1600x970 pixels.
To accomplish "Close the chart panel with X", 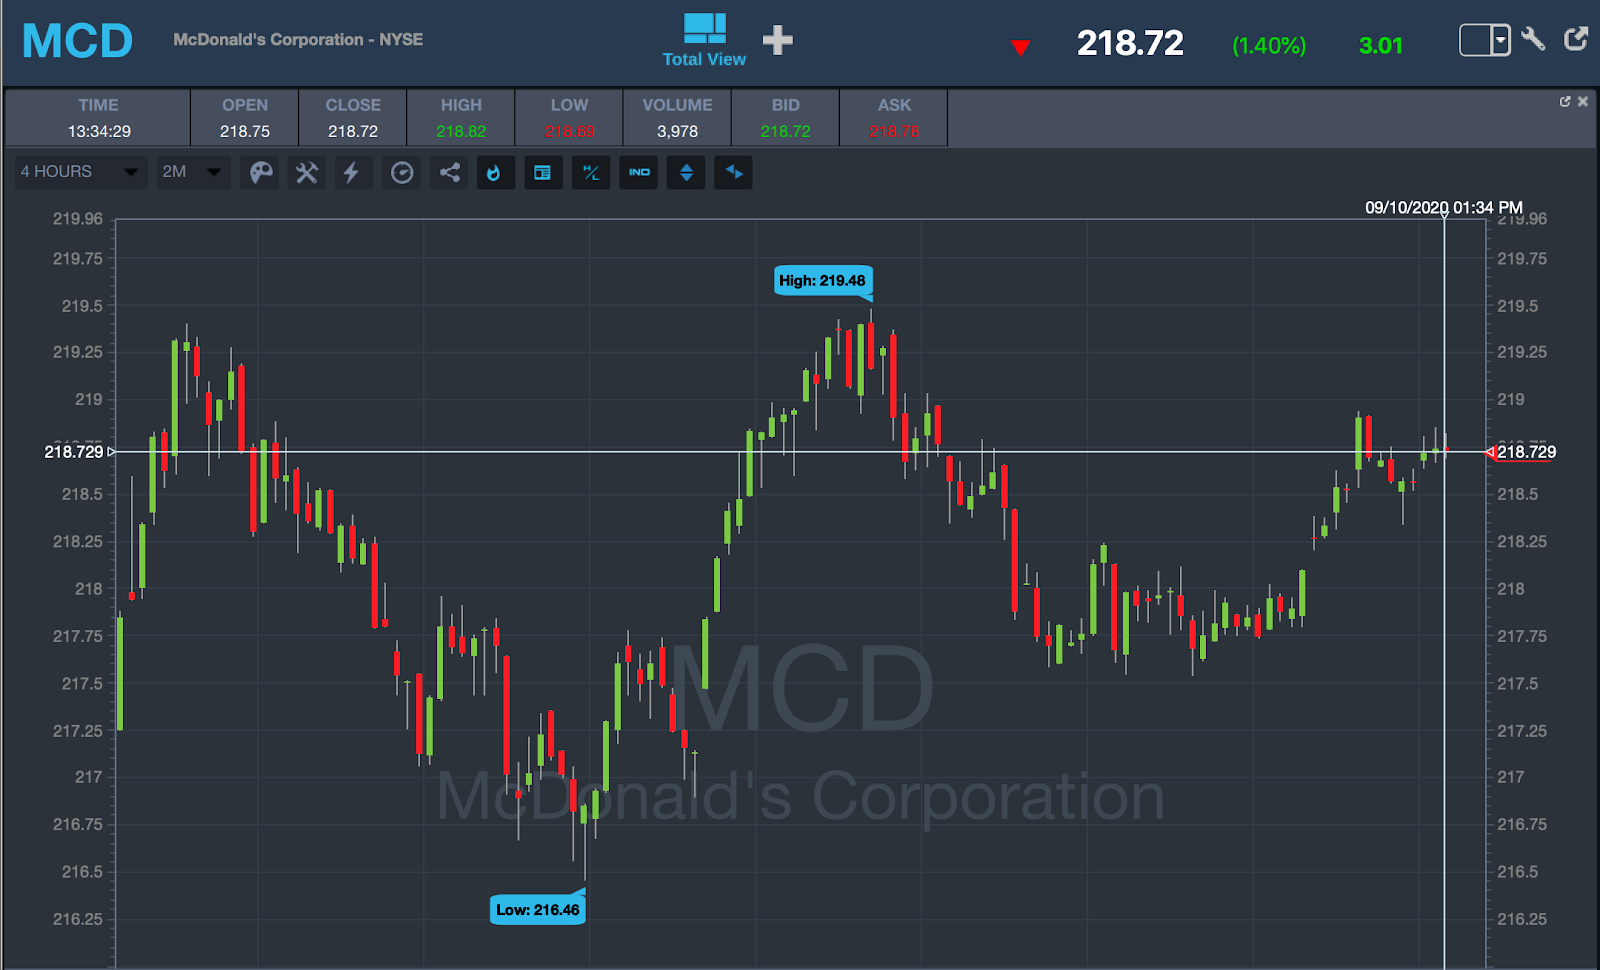I will pyautogui.click(x=1583, y=102).
